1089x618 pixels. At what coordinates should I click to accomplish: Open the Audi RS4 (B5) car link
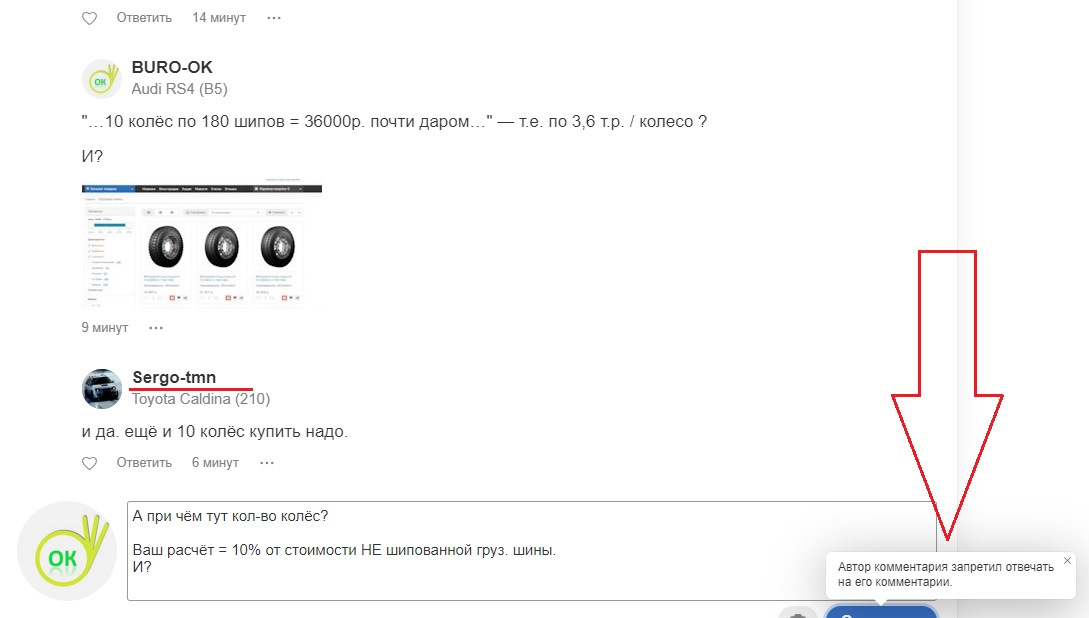coord(179,89)
